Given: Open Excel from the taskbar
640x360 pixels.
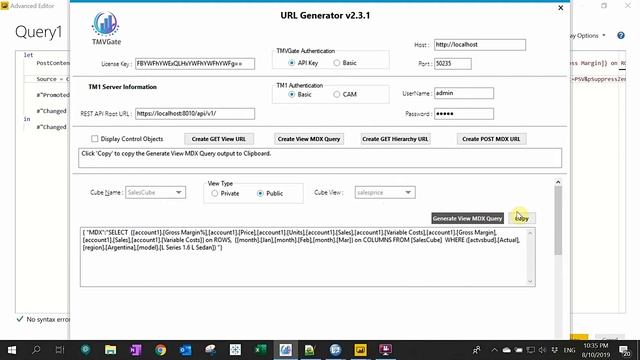Looking at the screenshot, I should 260,350.
